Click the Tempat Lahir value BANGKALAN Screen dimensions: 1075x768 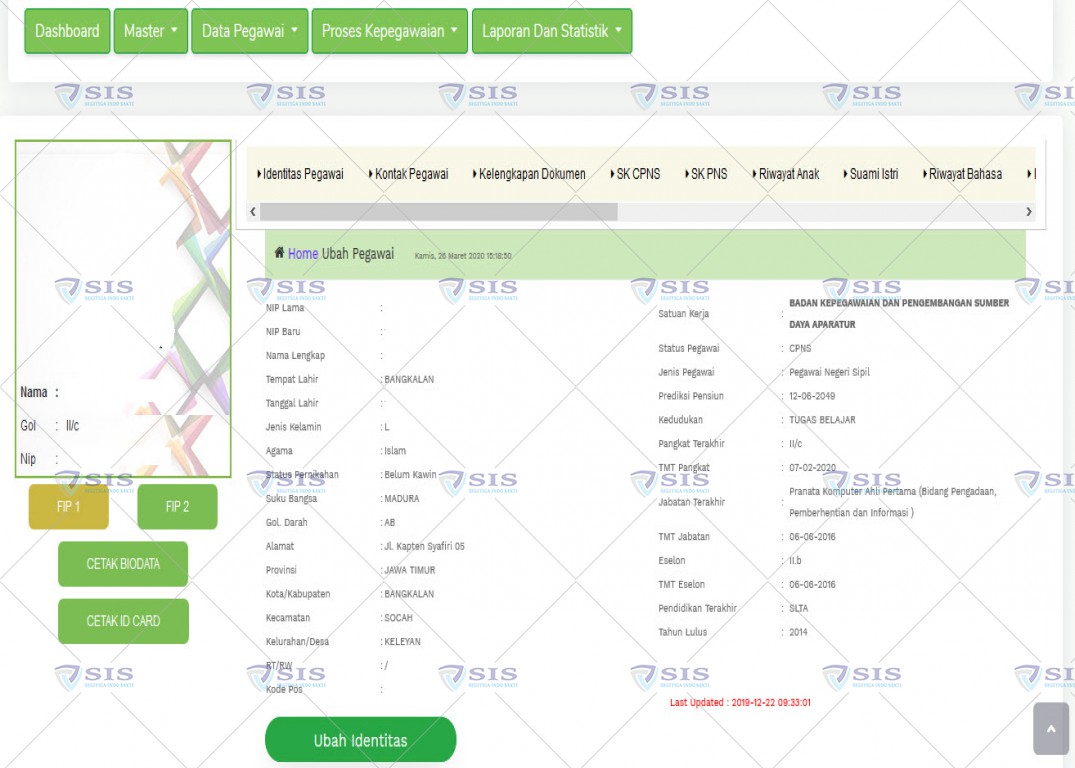(x=409, y=379)
